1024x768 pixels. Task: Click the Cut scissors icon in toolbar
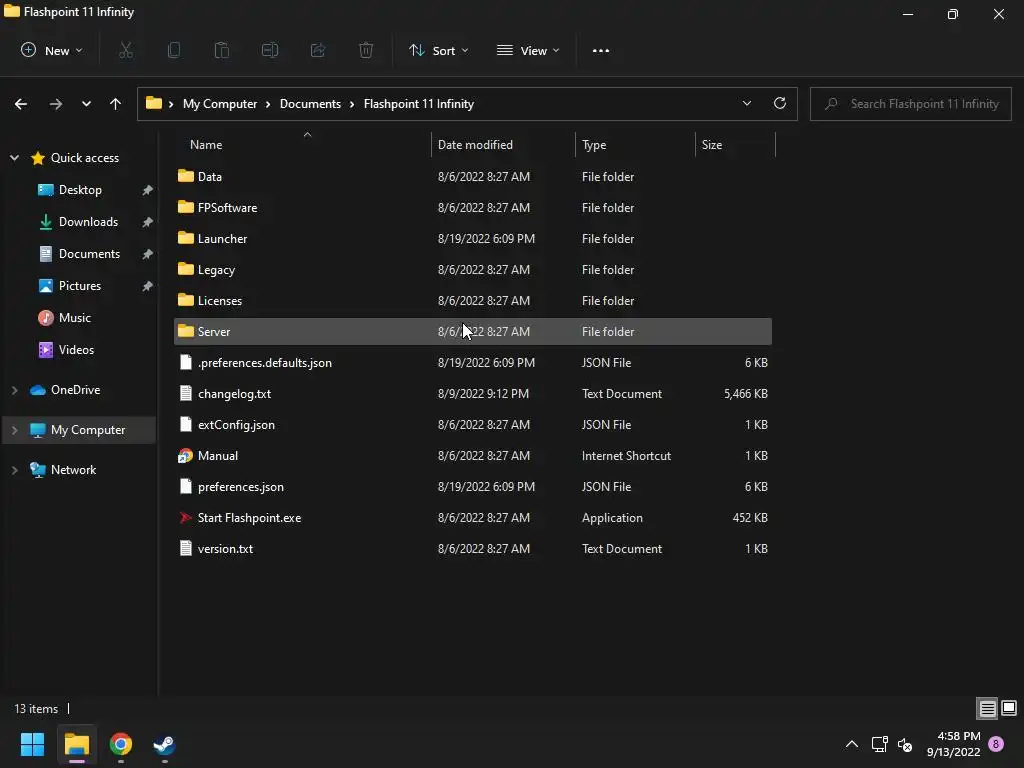(x=126, y=50)
